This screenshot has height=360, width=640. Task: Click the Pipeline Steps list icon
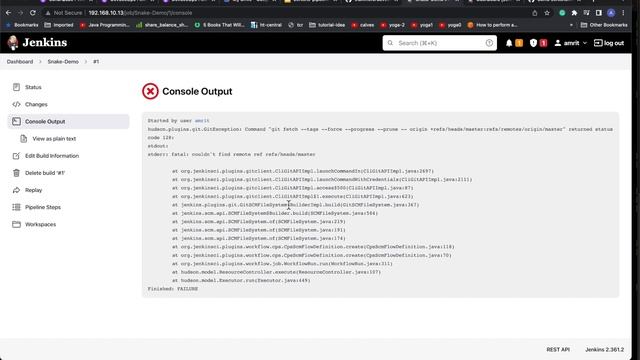pos(16,207)
